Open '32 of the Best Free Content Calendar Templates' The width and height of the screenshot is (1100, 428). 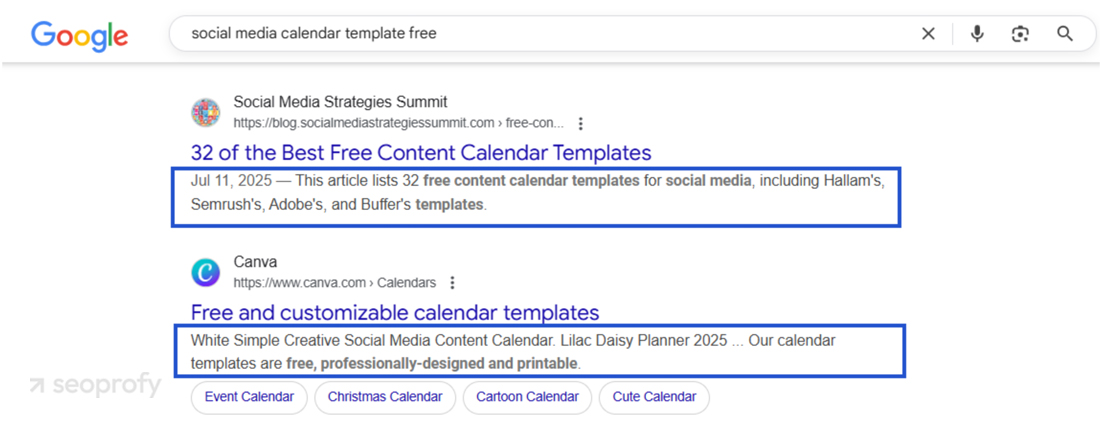pos(421,153)
